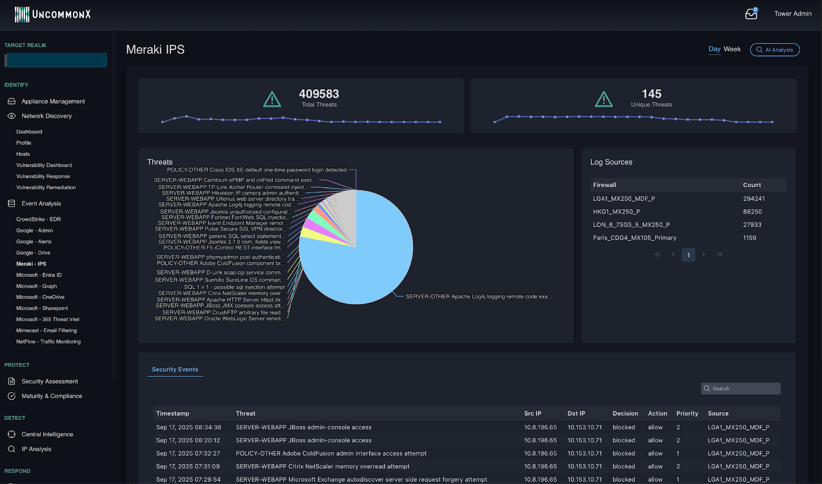Image resolution: width=822 pixels, height=484 pixels.
Task: Click the Security Events search field
Action: (x=745, y=388)
